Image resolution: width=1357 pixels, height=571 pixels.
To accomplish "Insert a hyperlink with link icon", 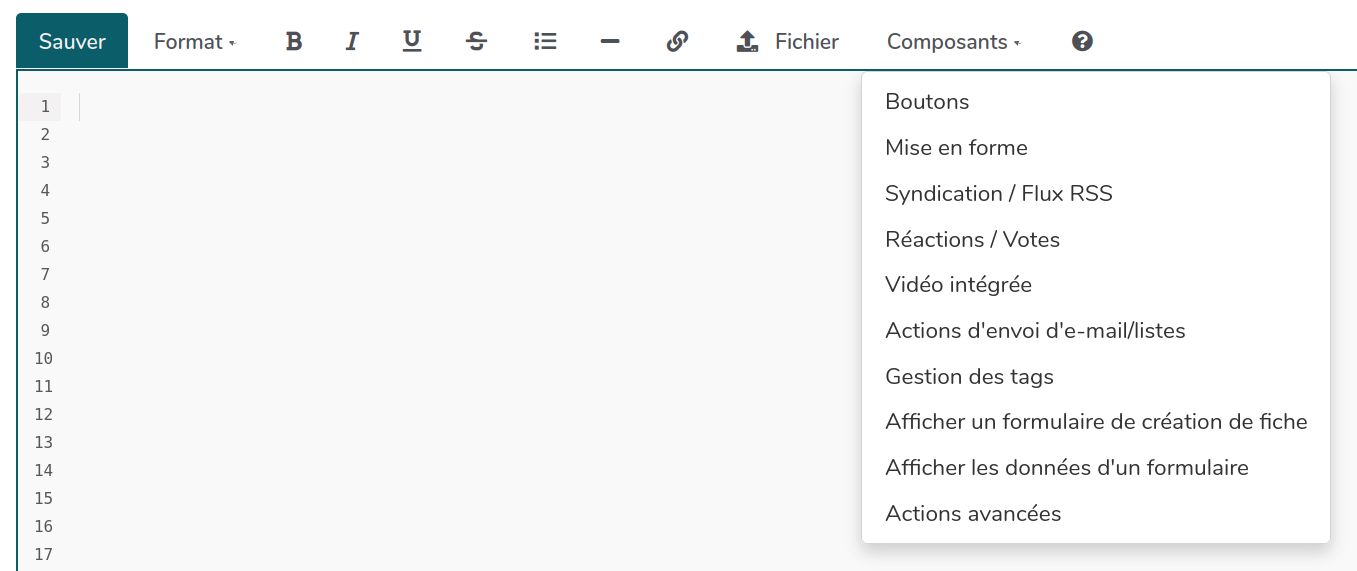I will [677, 41].
